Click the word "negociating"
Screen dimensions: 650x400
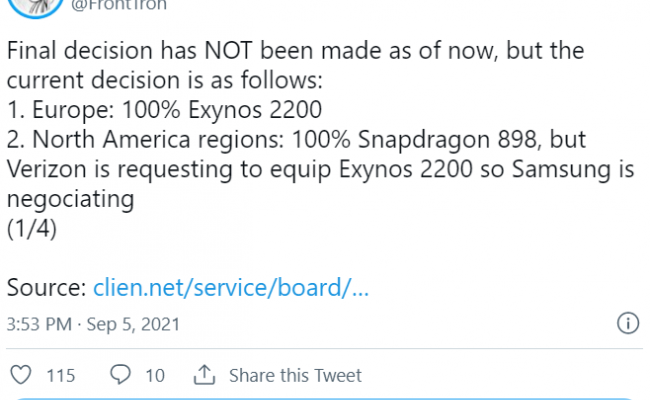click(x=71, y=199)
